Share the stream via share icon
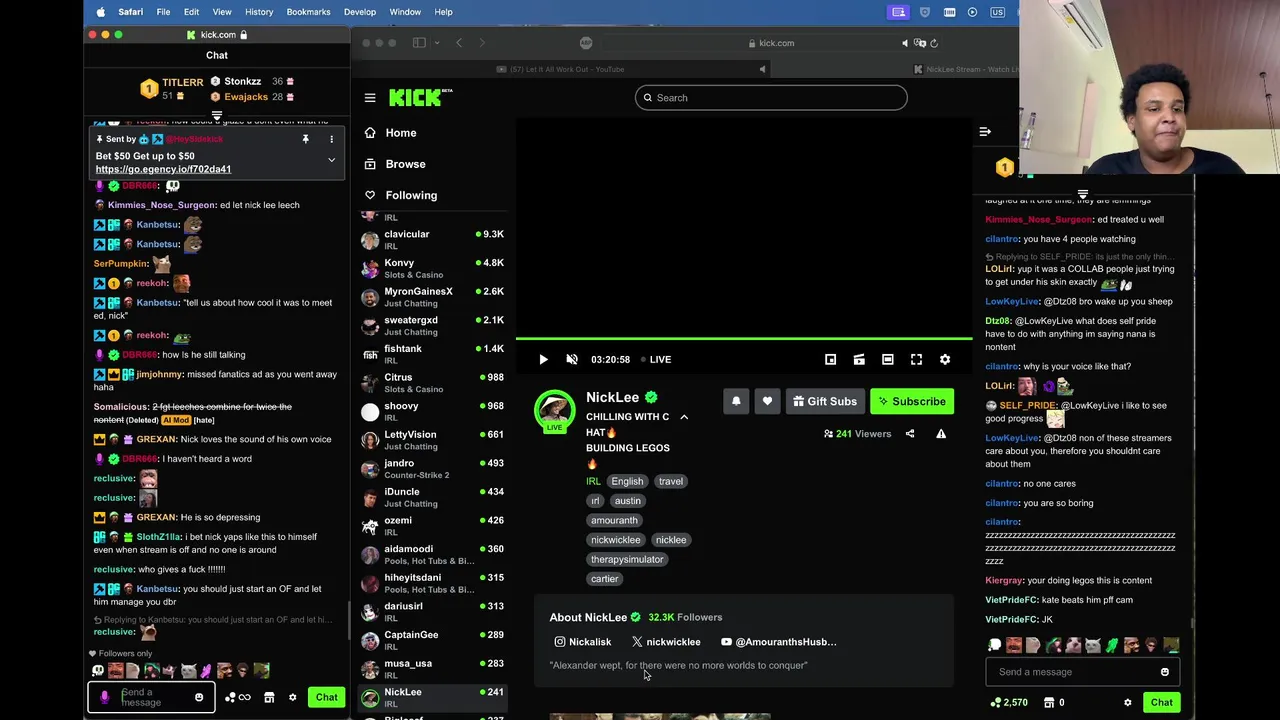Image resolution: width=1280 pixels, height=720 pixels. pyautogui.click(x=910, y=434)
